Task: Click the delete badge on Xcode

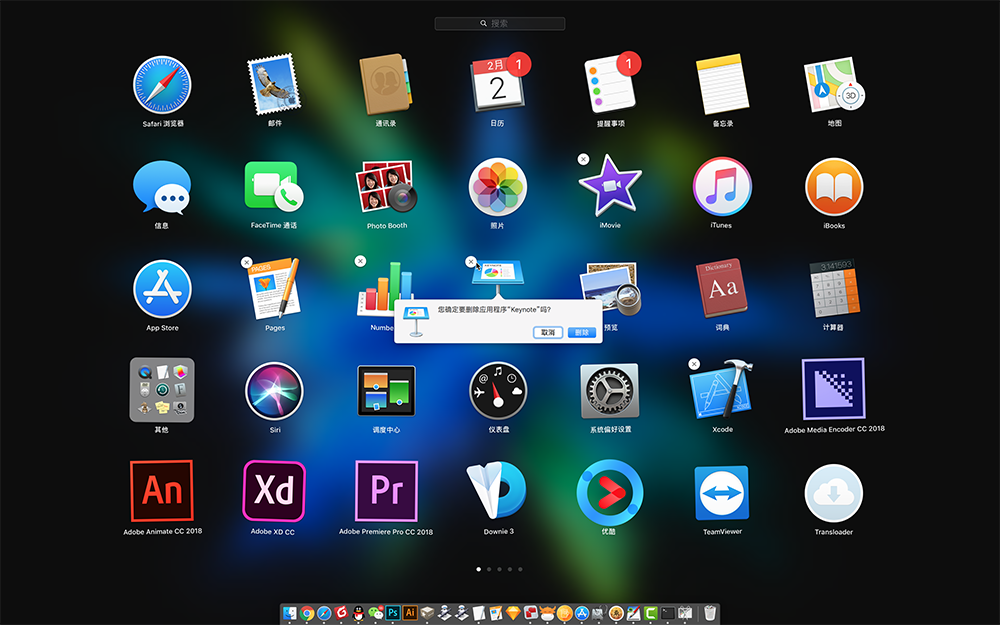Action: (x=695, y=364)
